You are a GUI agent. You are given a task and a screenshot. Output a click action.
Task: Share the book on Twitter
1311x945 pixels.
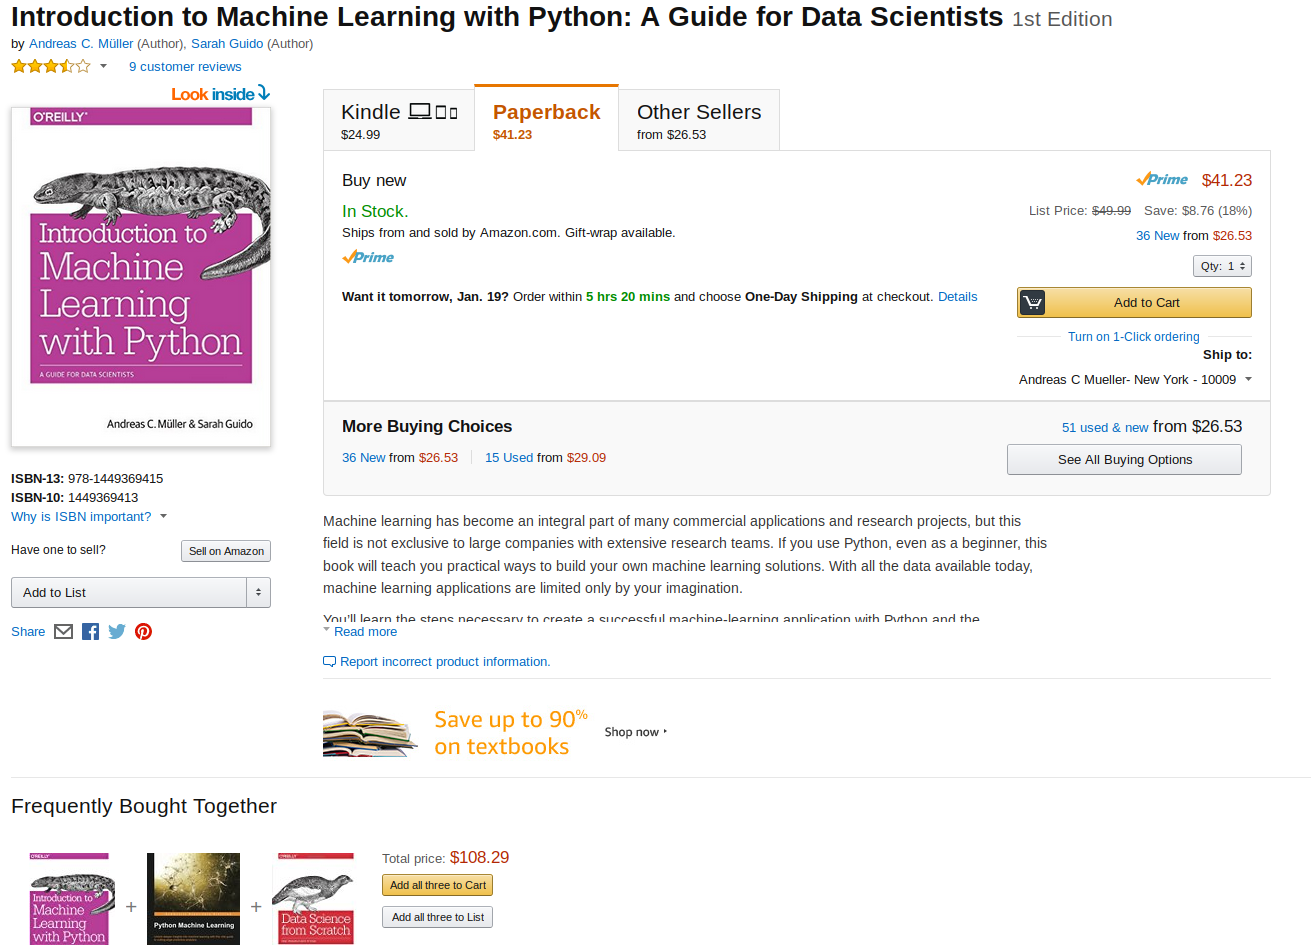[x=117, y=631]
